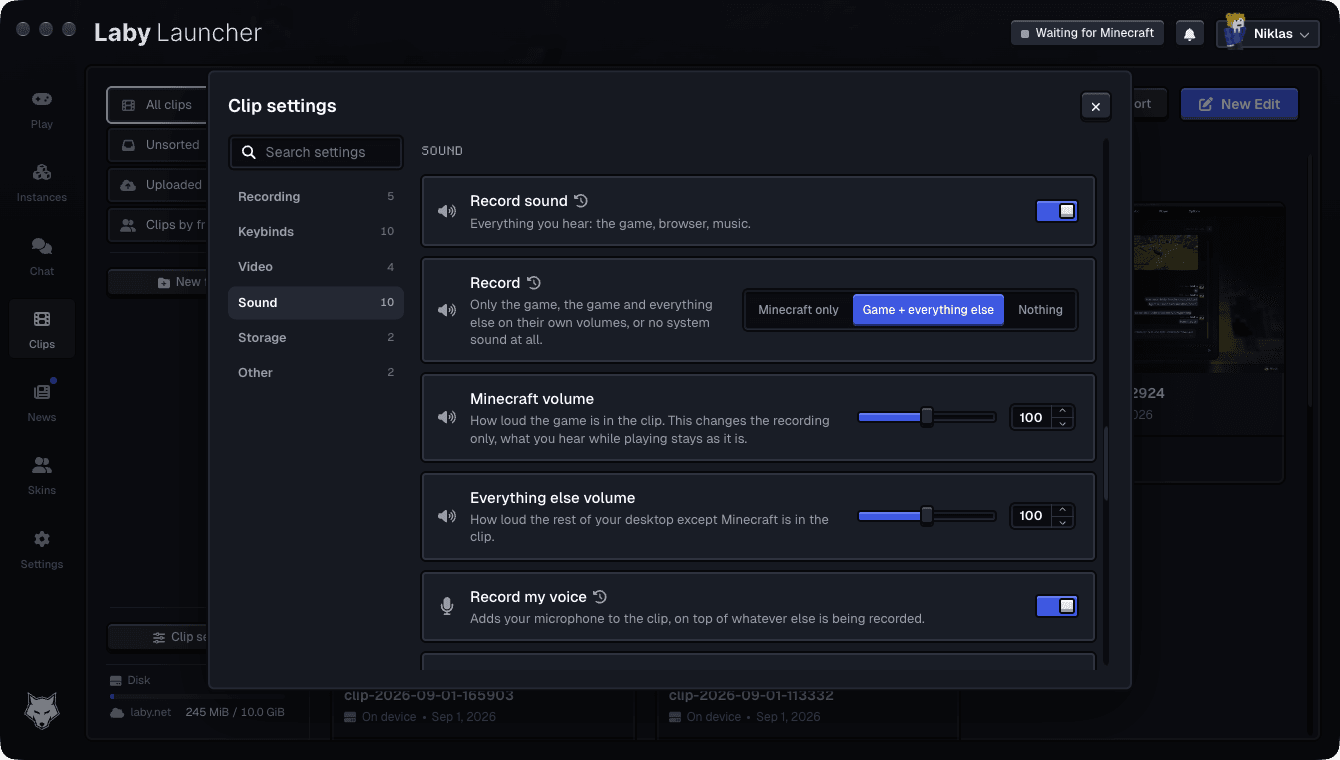Click Minecraft volume value field 100

[1032, 418]
